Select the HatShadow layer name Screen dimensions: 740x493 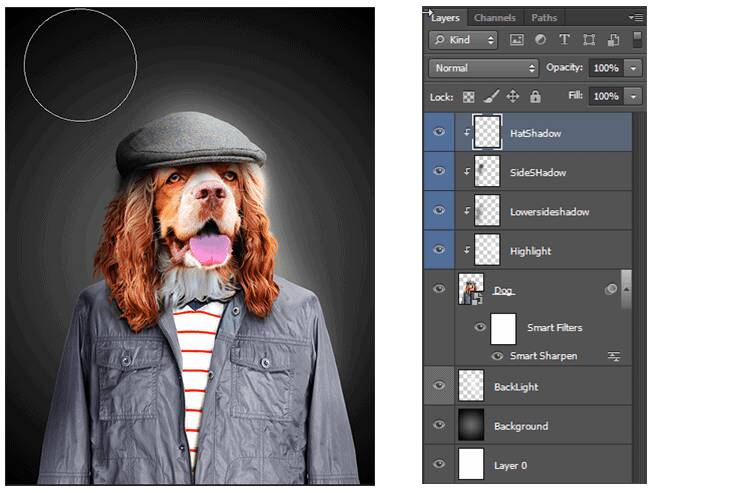[535, 134]
